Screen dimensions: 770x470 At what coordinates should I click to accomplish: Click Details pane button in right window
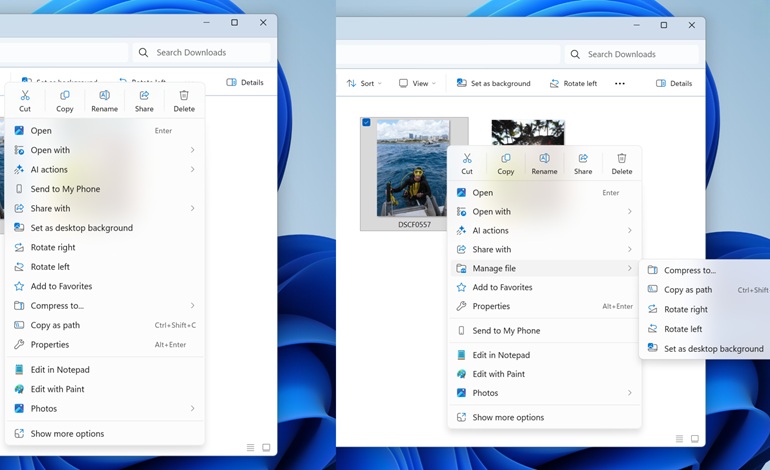click(x=674, y=83)
